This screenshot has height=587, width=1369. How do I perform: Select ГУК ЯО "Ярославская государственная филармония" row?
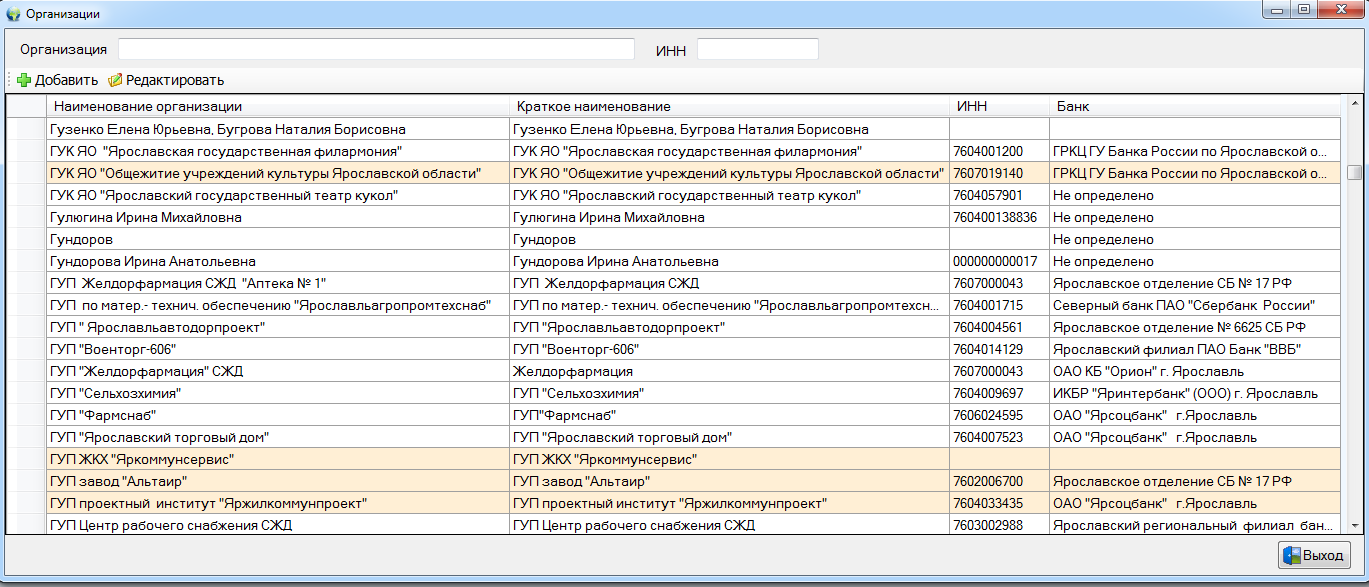[278, 151]
